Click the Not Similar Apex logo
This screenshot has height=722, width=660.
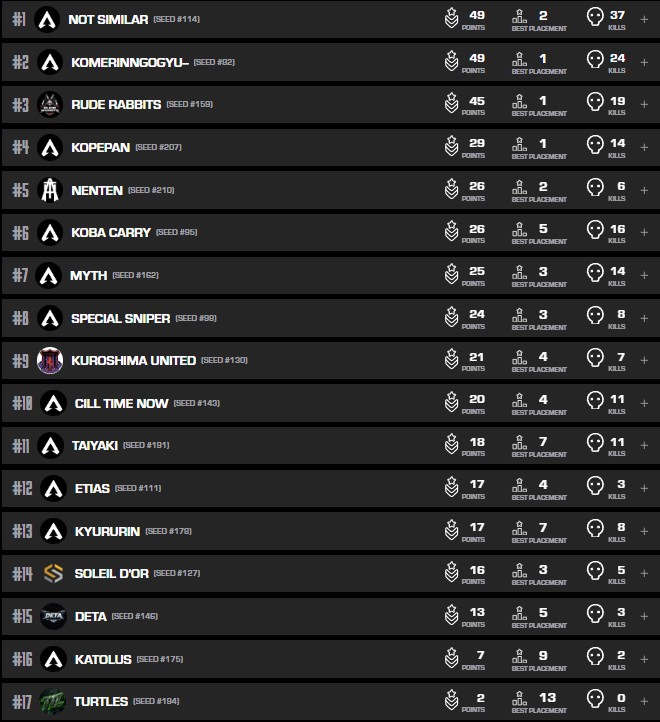point(47,19)
